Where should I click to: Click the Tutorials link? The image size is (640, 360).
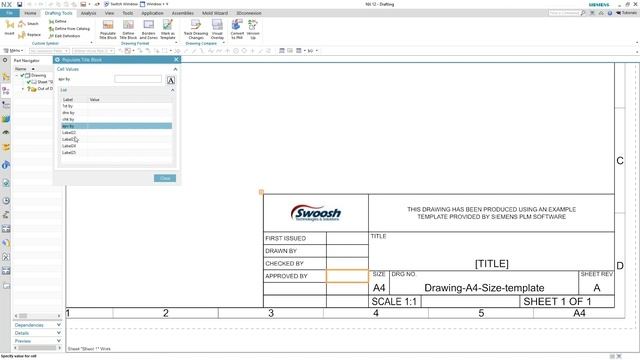click(x=627, y=13)
